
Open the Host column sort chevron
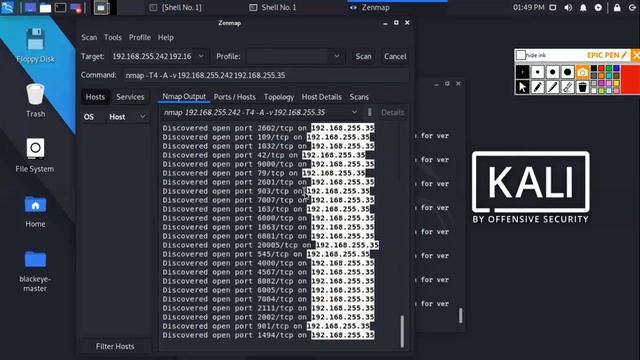(143, 117)
